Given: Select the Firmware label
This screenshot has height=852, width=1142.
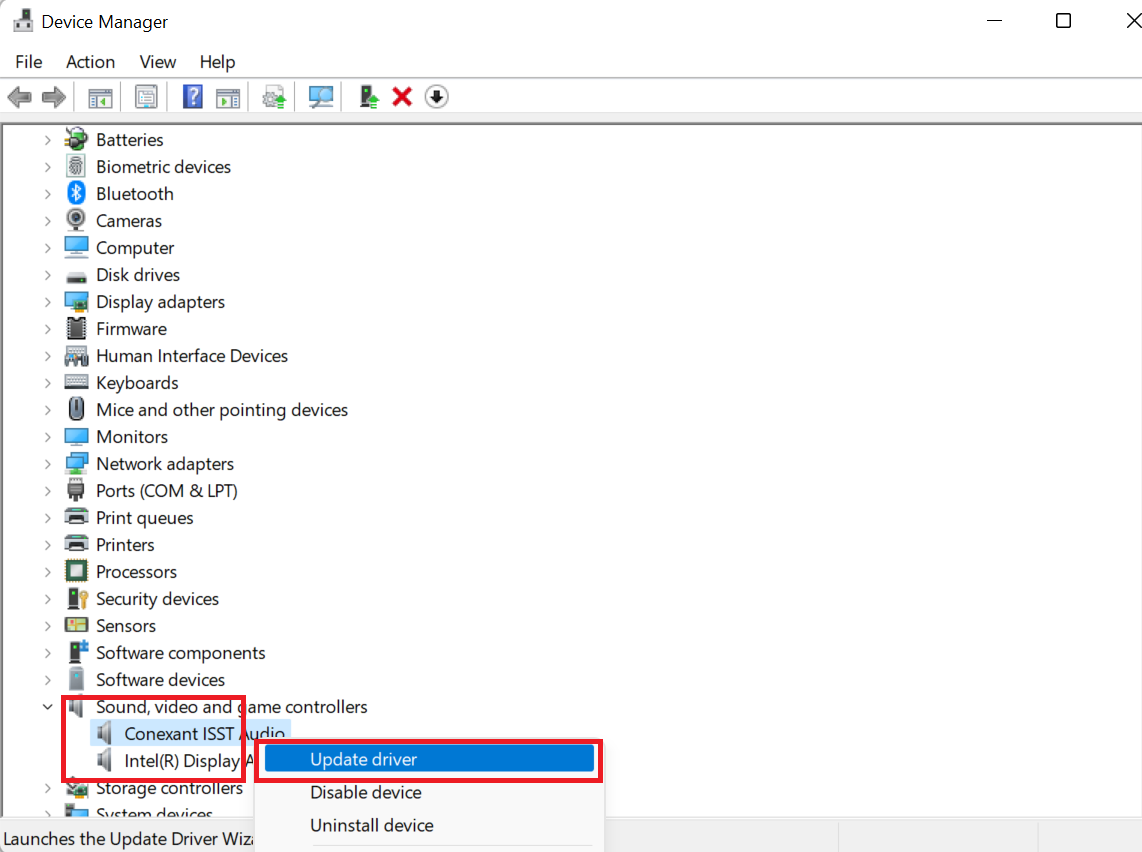Looking at the screenshot, I should [x=131, y=329].
